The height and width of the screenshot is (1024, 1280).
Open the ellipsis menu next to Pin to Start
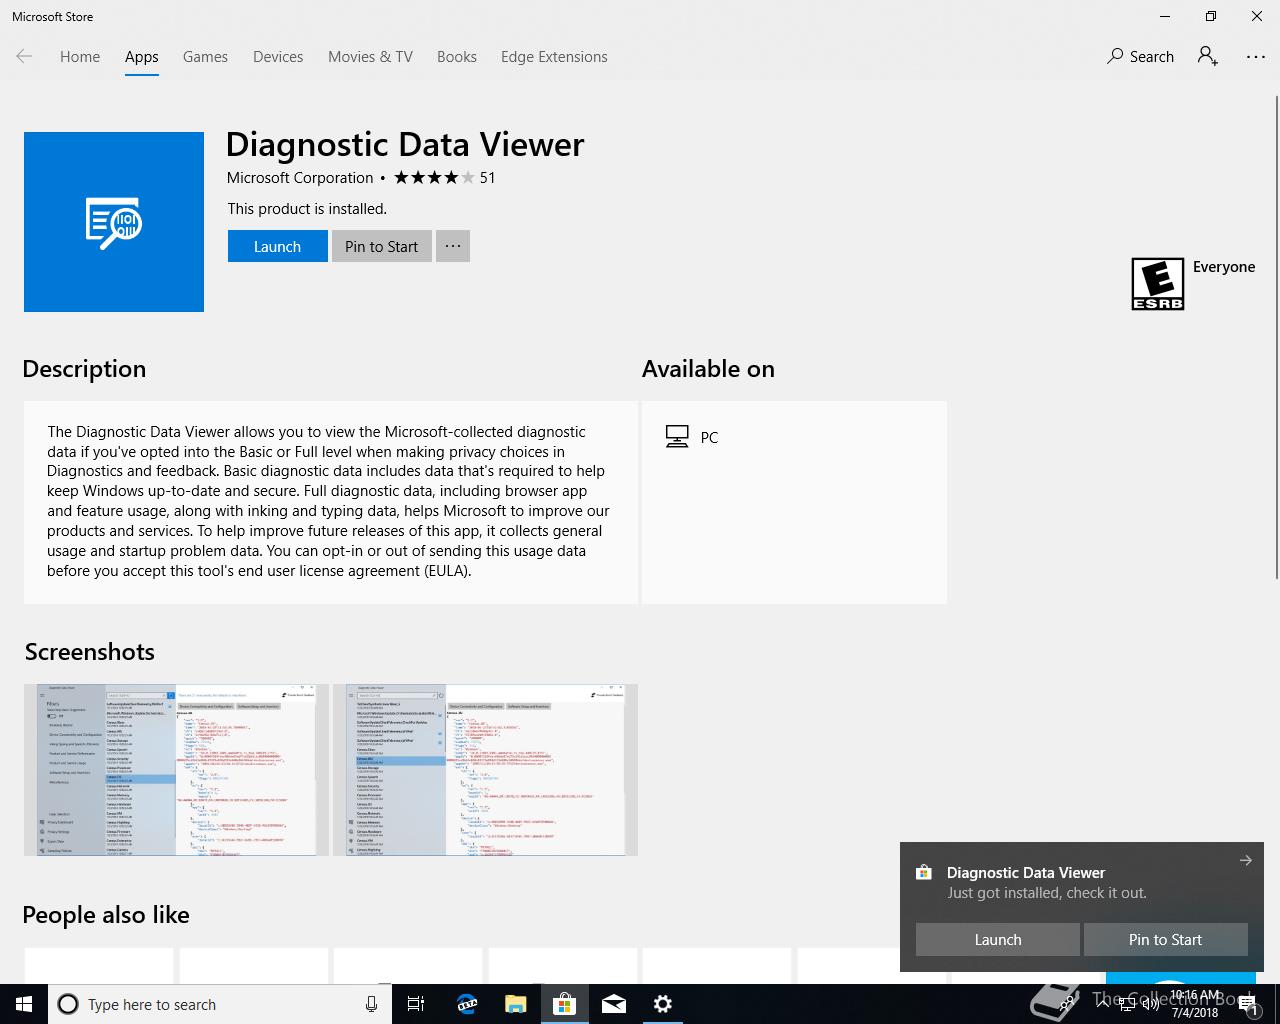(x=453, y=246)
